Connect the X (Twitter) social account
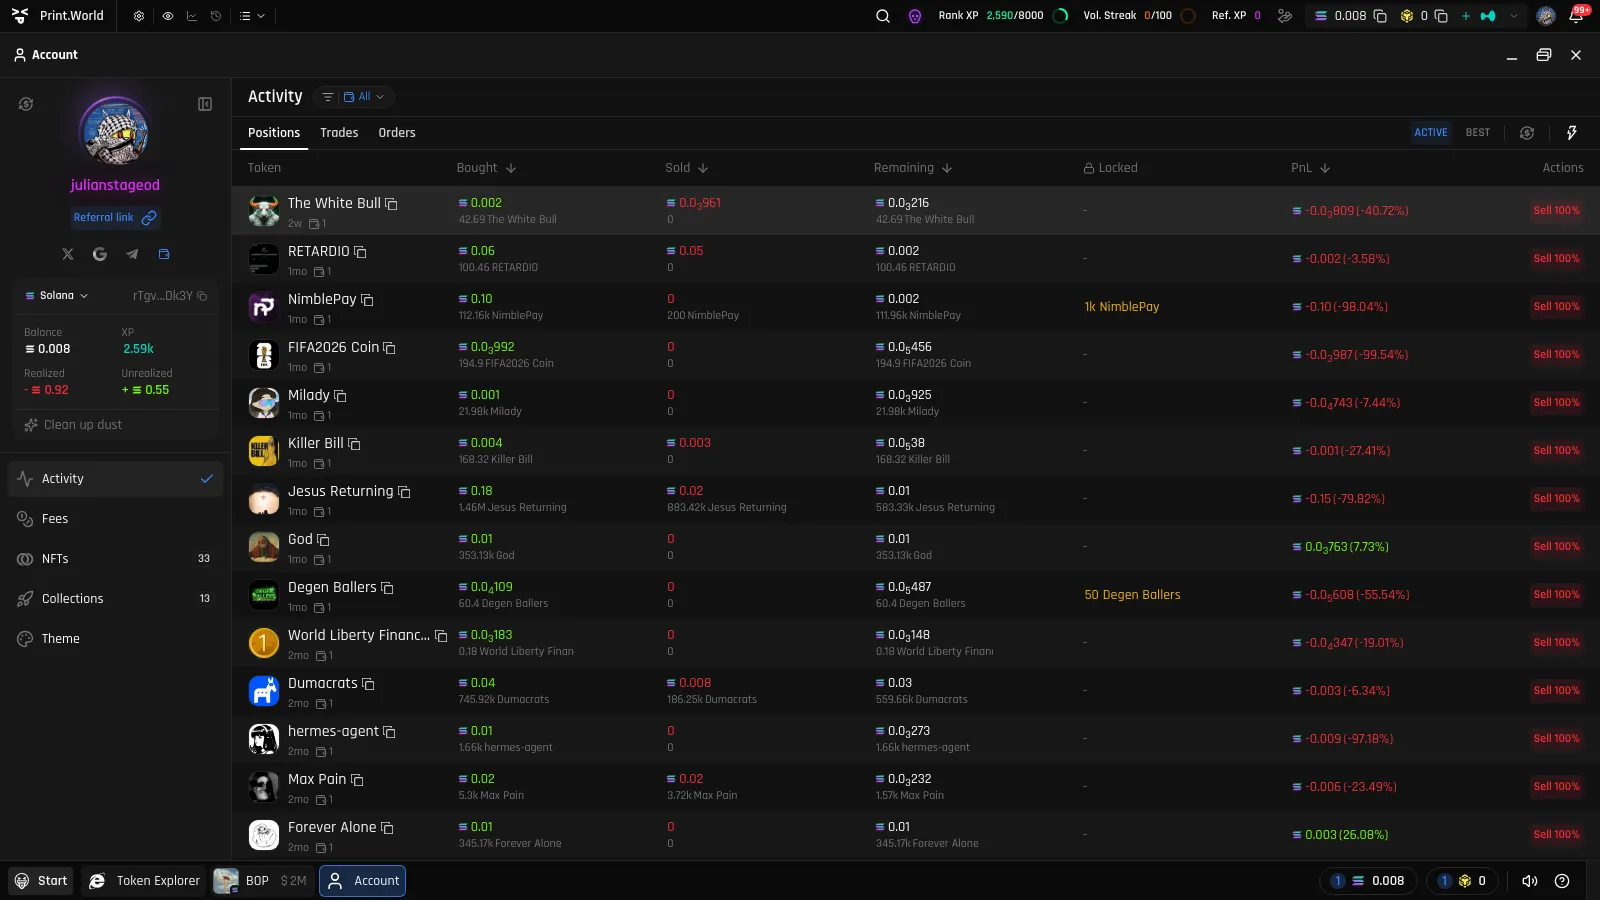The image size is (1600, 900). 68,254
